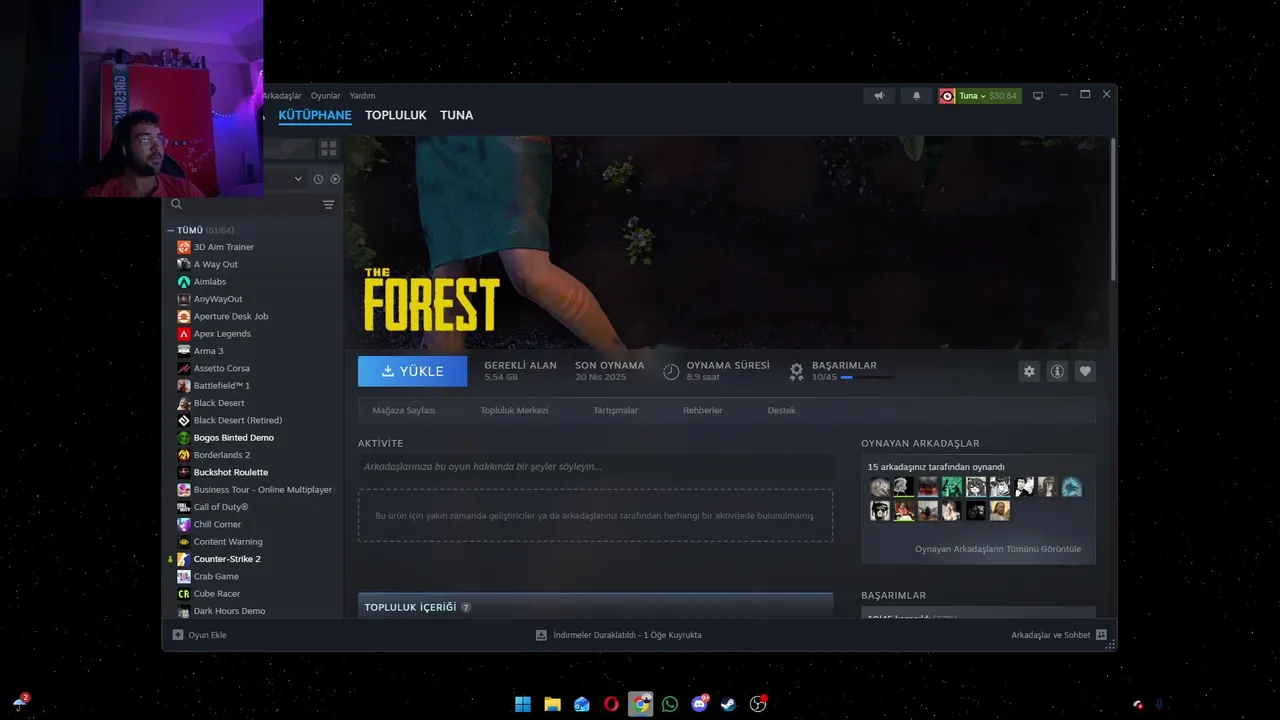Click the downloads status icon at bottom
This screenshot has width=1280, height=720.
(541, 635)
